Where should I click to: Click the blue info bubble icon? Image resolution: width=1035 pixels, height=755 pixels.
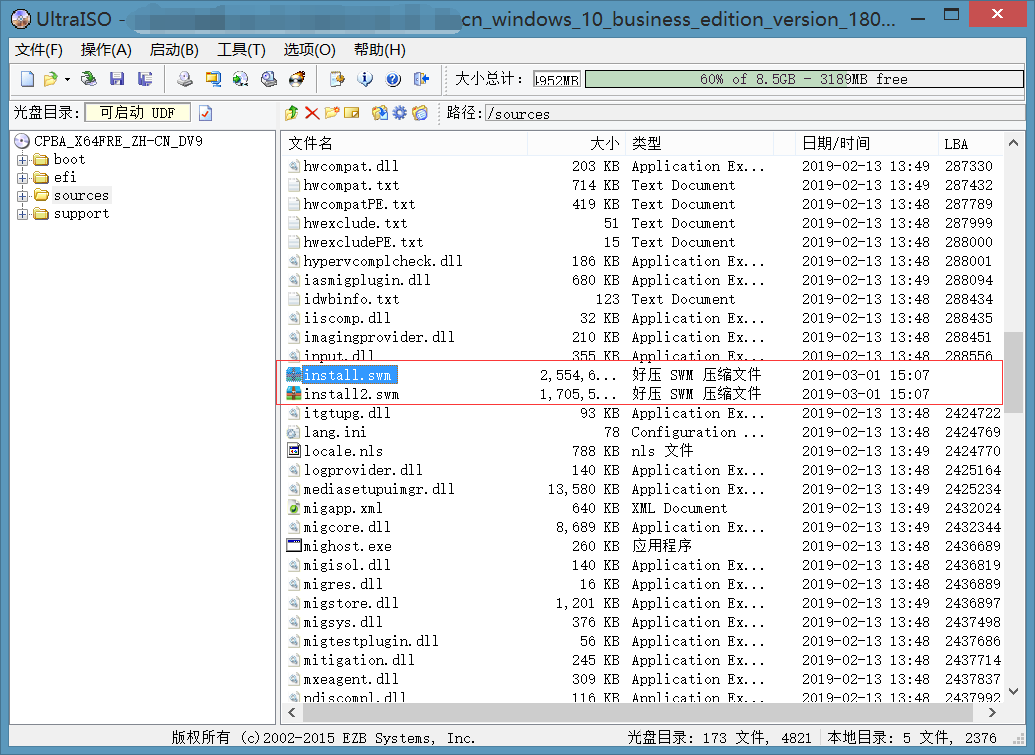click(x=365, y=79)
